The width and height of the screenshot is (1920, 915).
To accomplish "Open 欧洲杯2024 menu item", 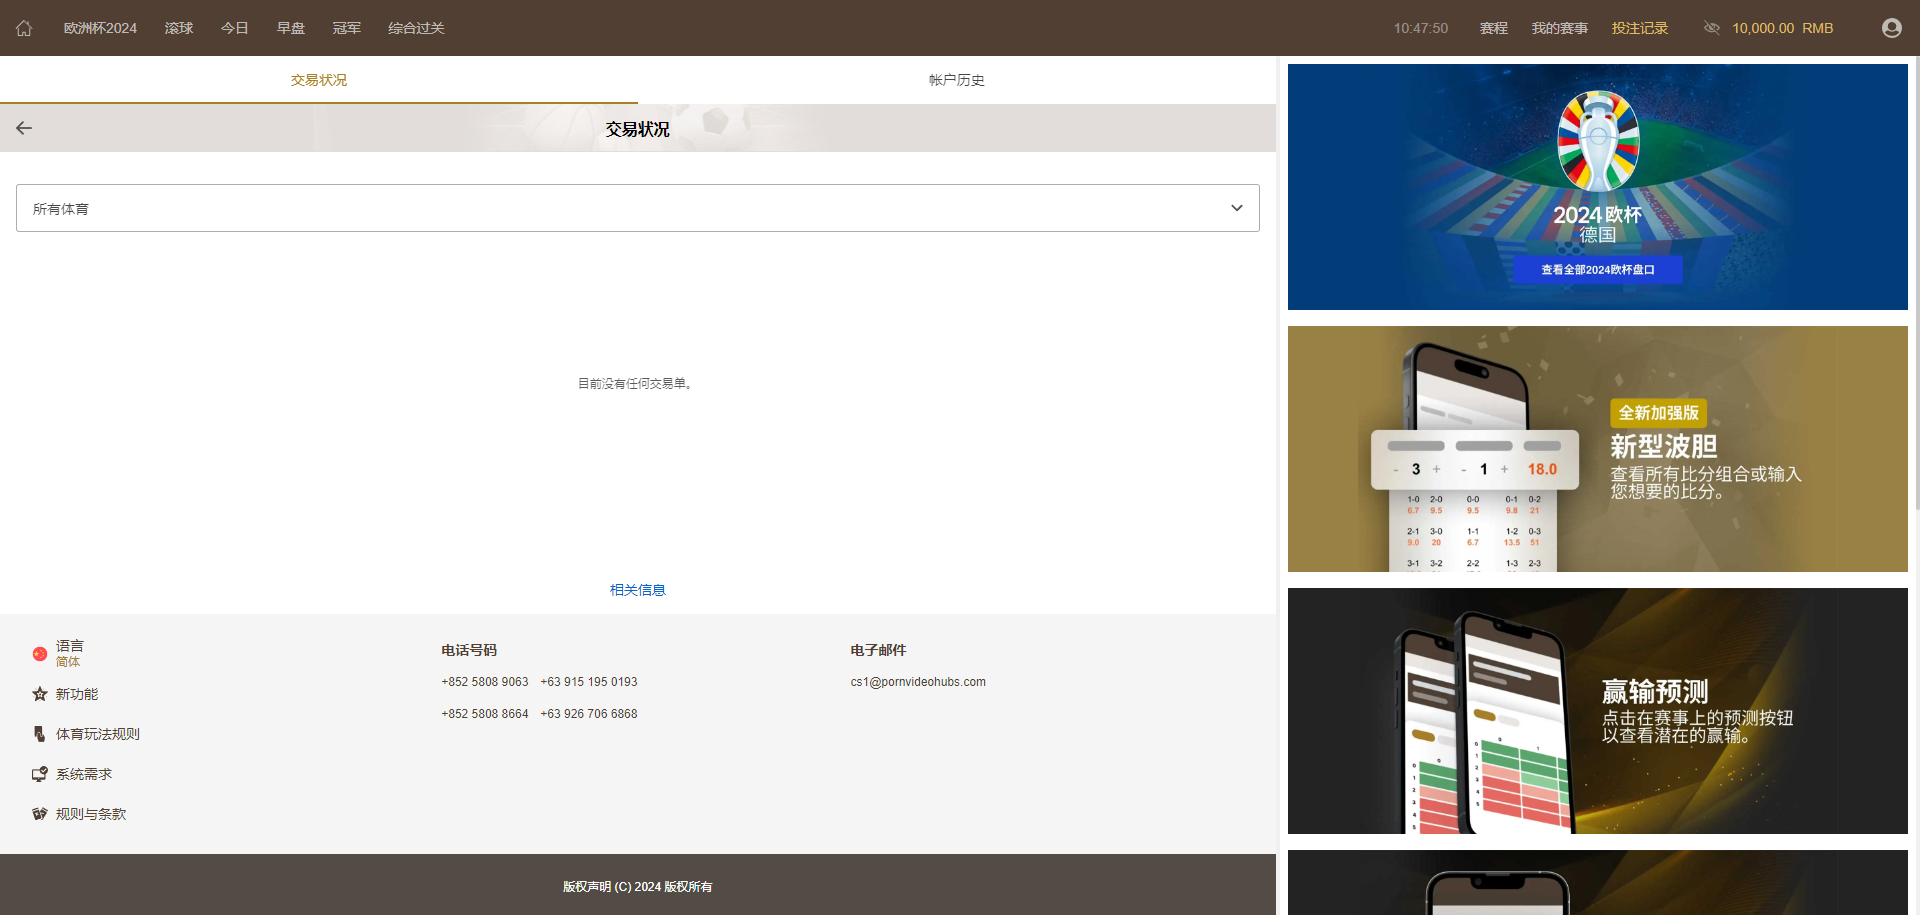I will tap(100, 28).
